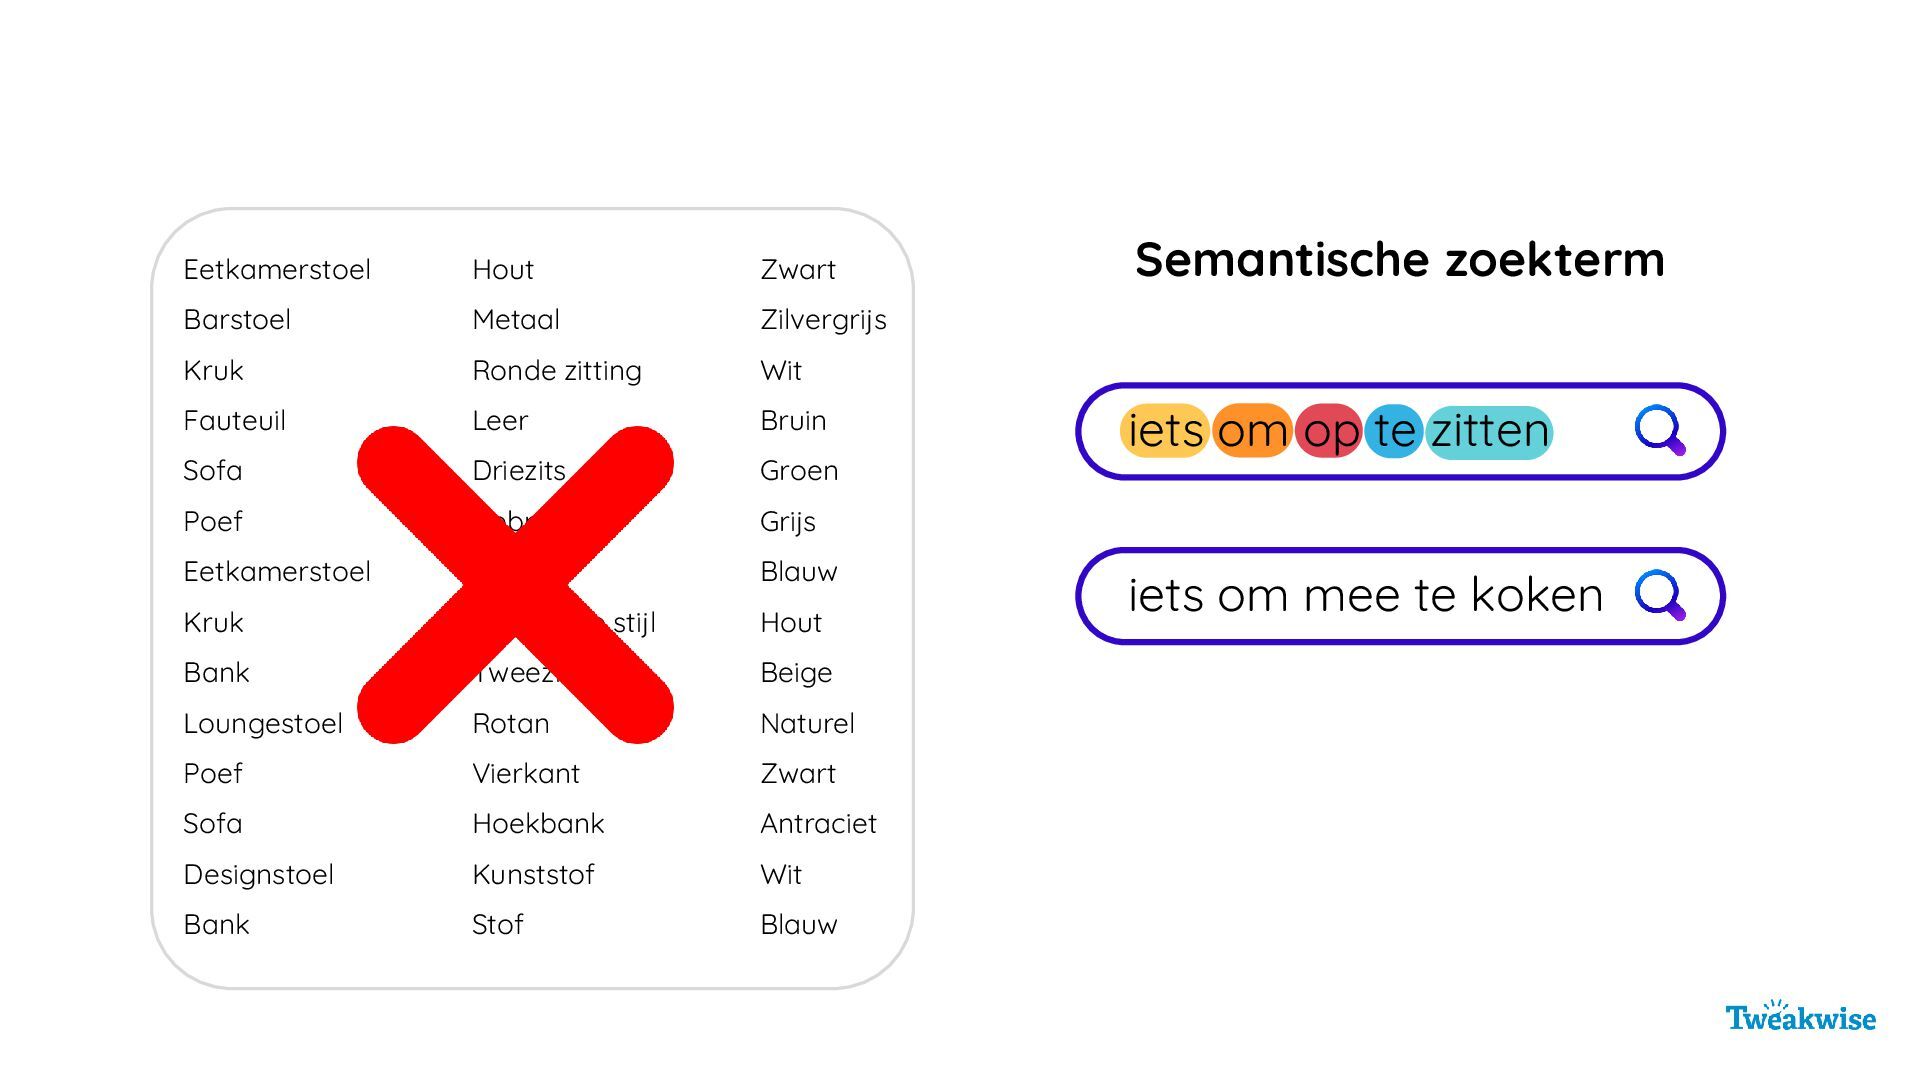Select "Barstoel" in the product list
The width and height of the screenshot is (1920, 1080).
pyautogui.click(x=237, y=320)
